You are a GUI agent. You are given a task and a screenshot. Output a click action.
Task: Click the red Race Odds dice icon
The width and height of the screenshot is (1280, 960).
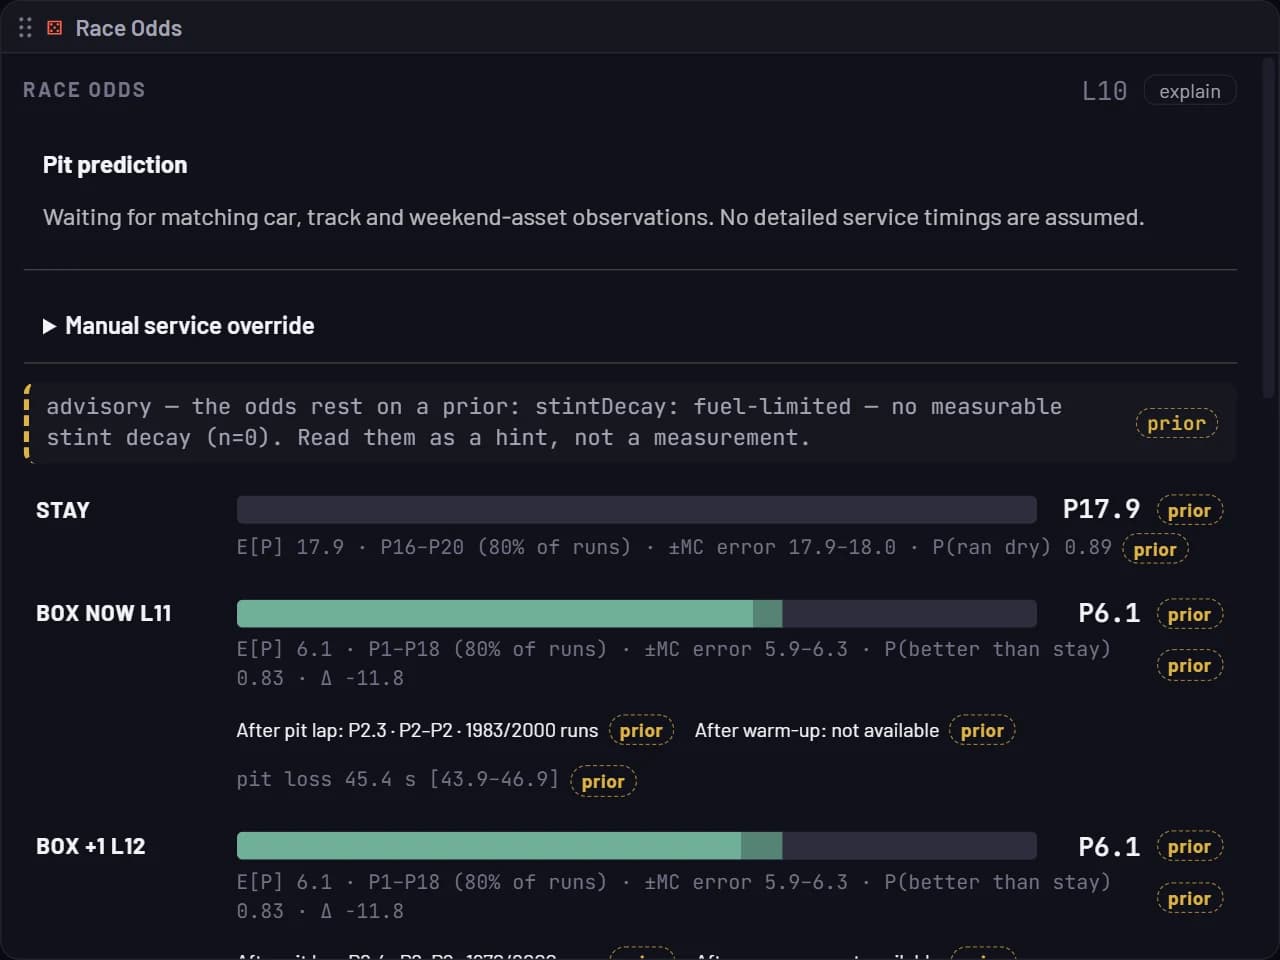pyautogui.click(x=55, y=28)
